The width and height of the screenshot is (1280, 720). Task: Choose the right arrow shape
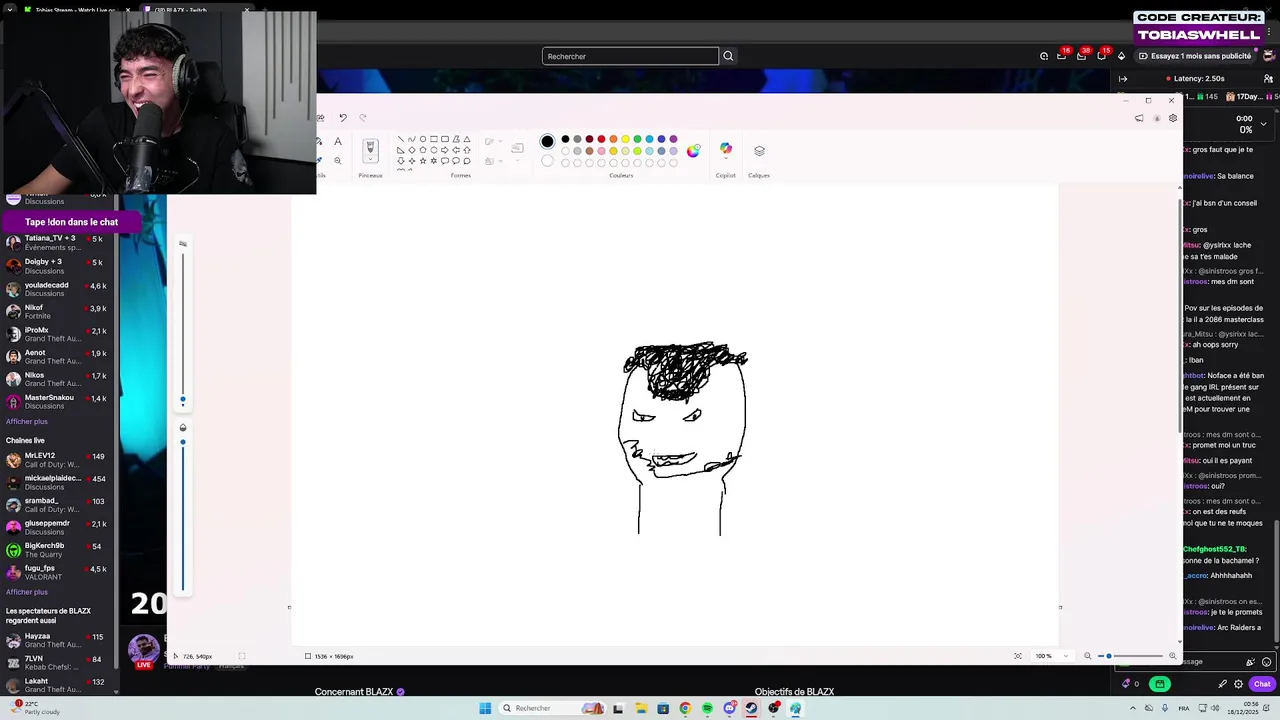click(x=444, y=150)
